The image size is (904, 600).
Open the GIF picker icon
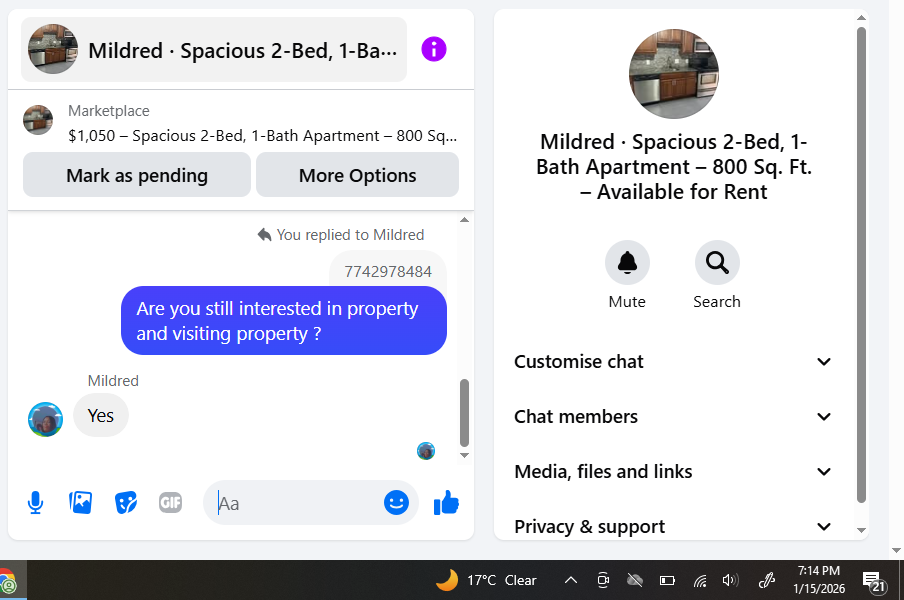[171, 503]
